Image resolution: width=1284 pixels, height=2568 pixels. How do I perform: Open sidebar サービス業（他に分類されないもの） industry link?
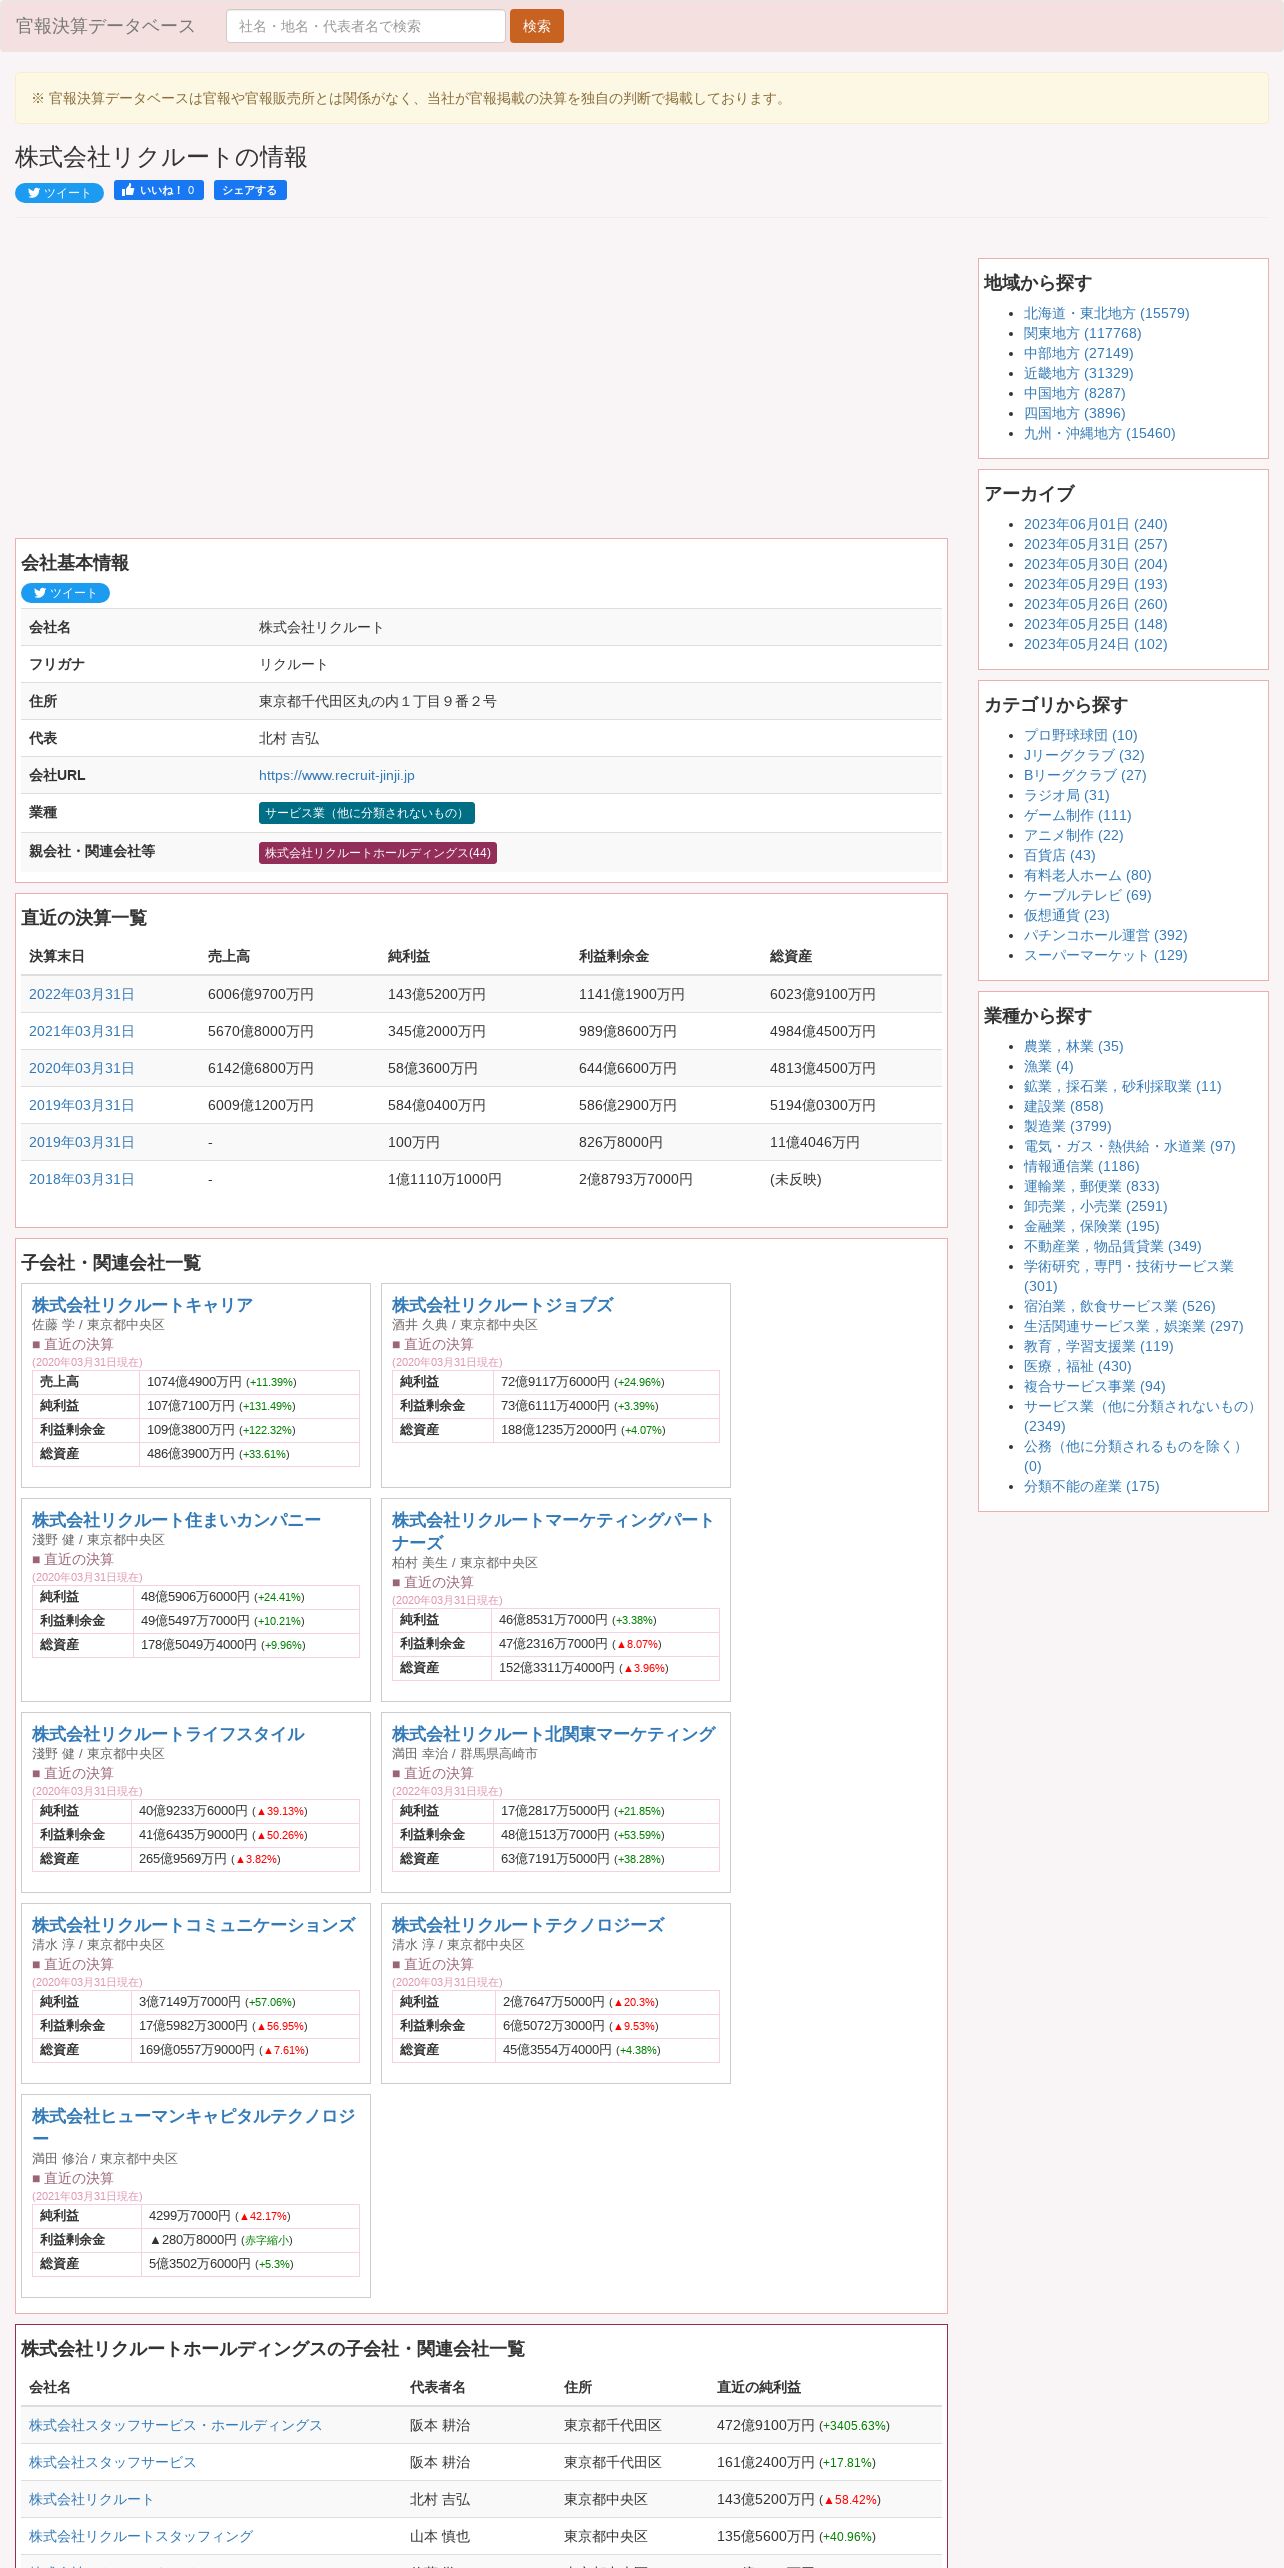tap(1142, 1416)
